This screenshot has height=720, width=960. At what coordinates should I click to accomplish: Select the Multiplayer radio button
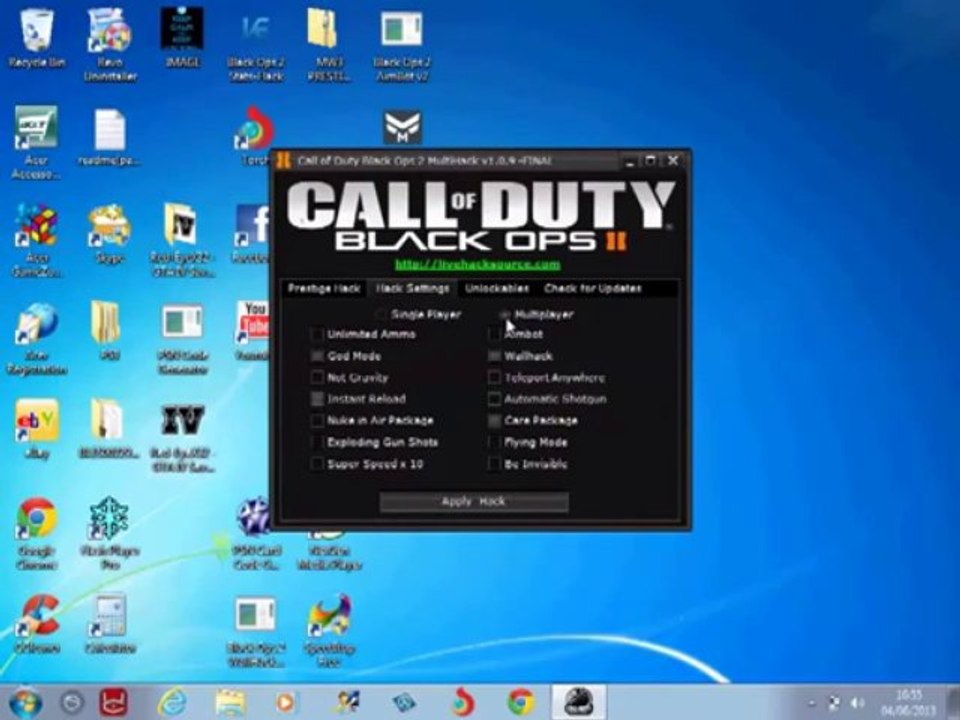click(504, 314)
